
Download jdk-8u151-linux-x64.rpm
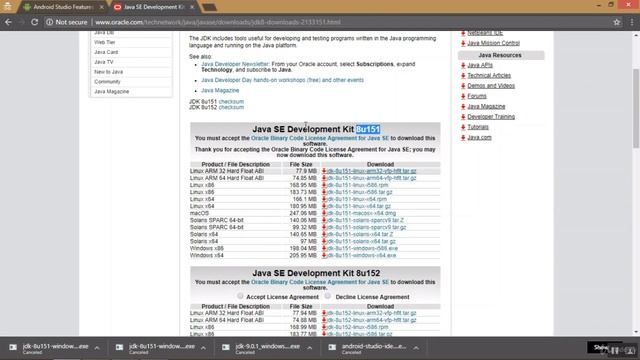coord(357,199)
